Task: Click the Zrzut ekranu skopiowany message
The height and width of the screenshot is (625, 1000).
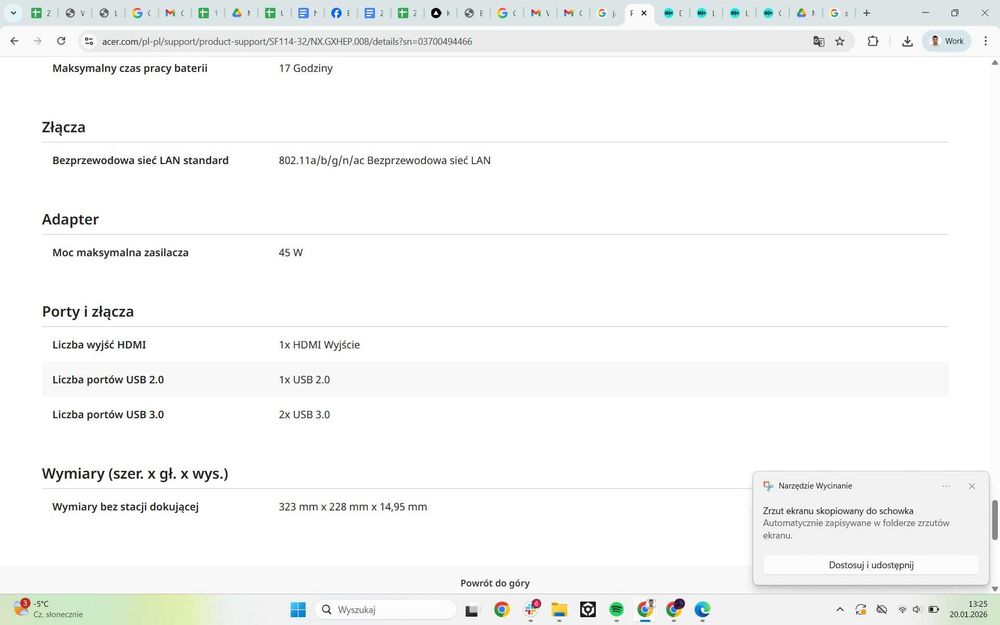Action: pyautogui.click(x=838, y=511)
